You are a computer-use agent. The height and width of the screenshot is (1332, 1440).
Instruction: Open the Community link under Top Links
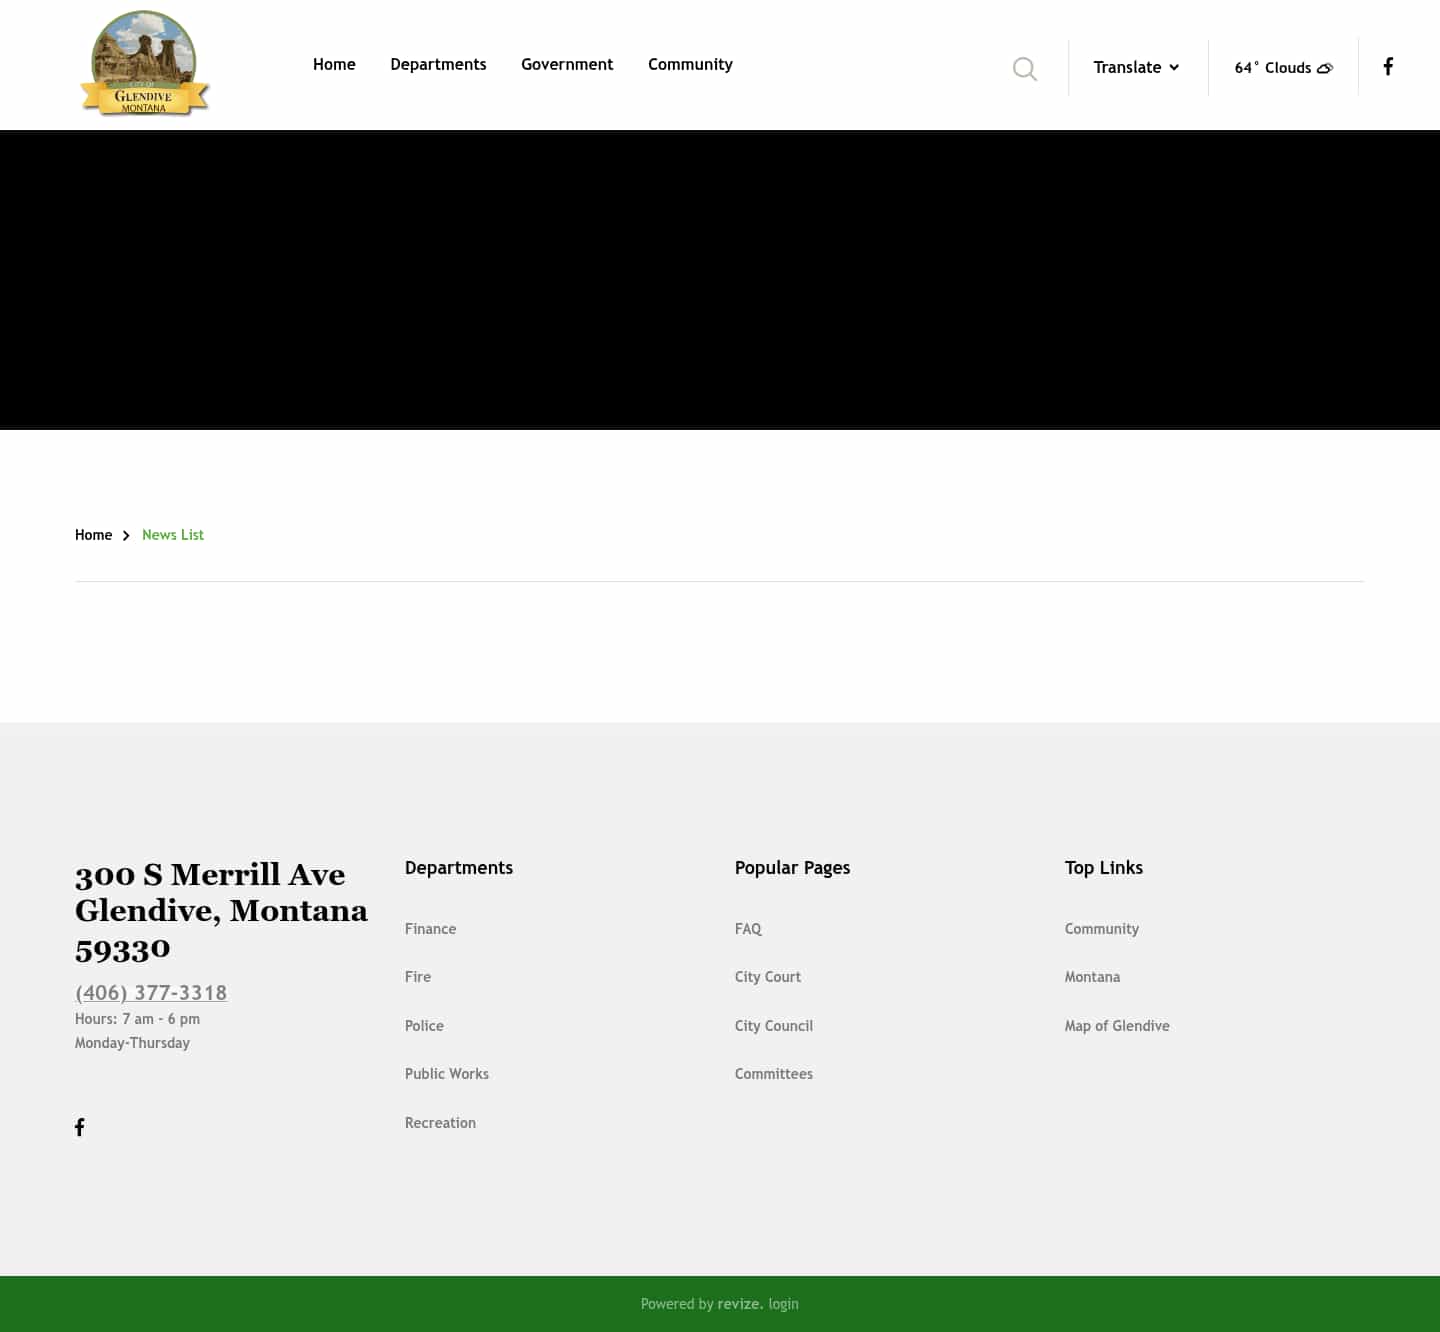(1102, 929)
